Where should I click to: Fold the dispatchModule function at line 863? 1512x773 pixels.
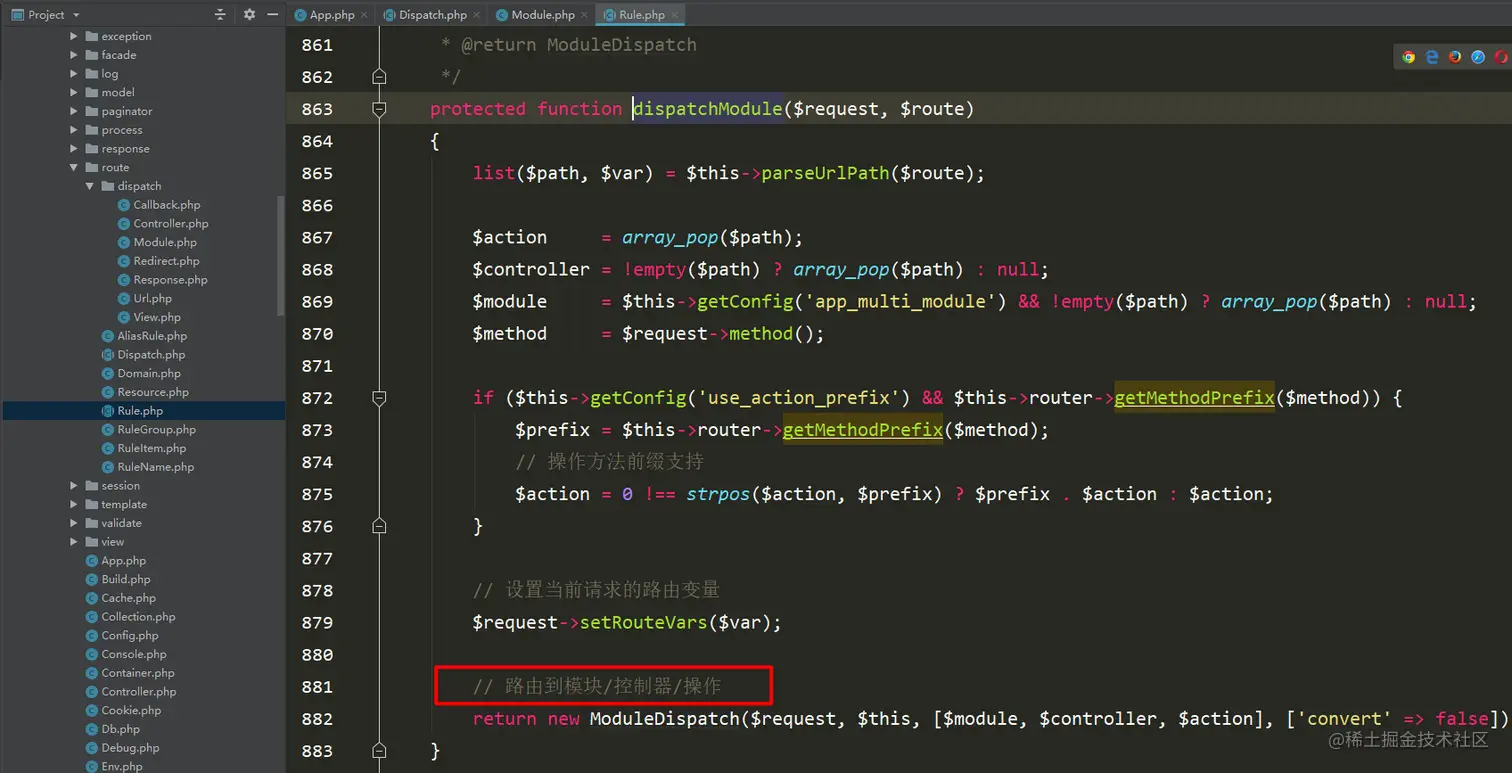click(379, 109)
